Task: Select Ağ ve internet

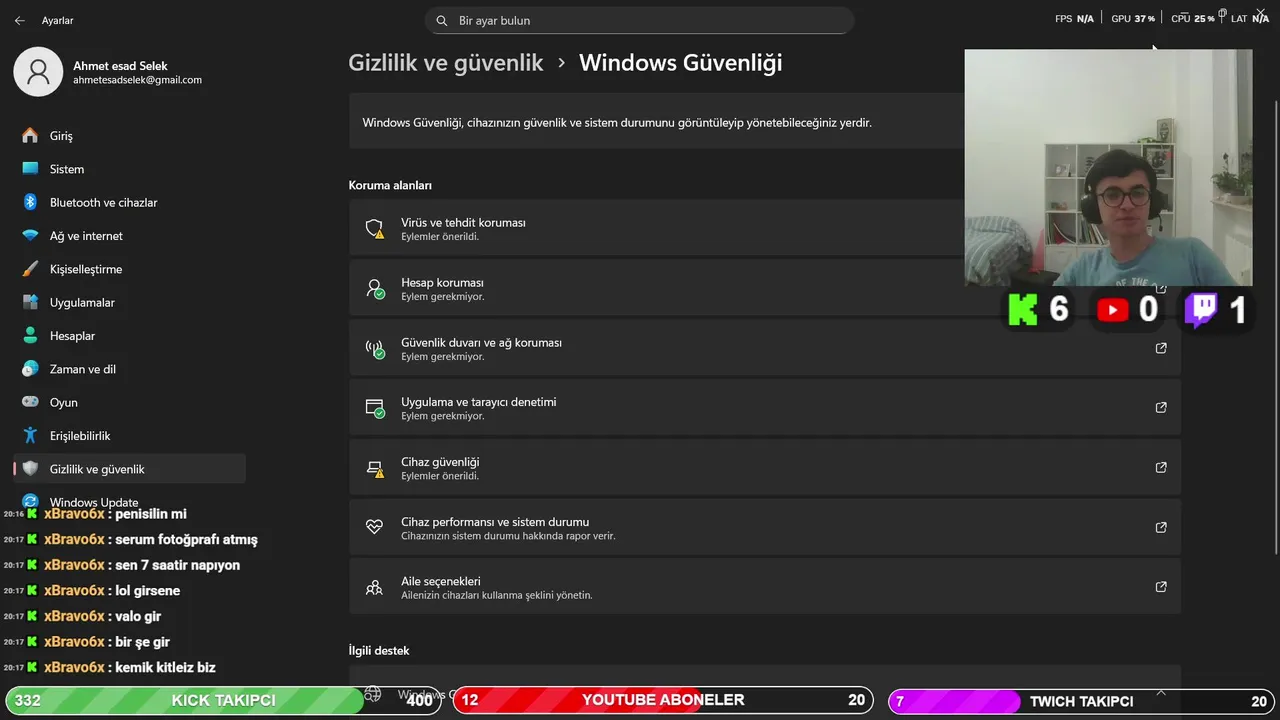Action: [x=129, y=235]
